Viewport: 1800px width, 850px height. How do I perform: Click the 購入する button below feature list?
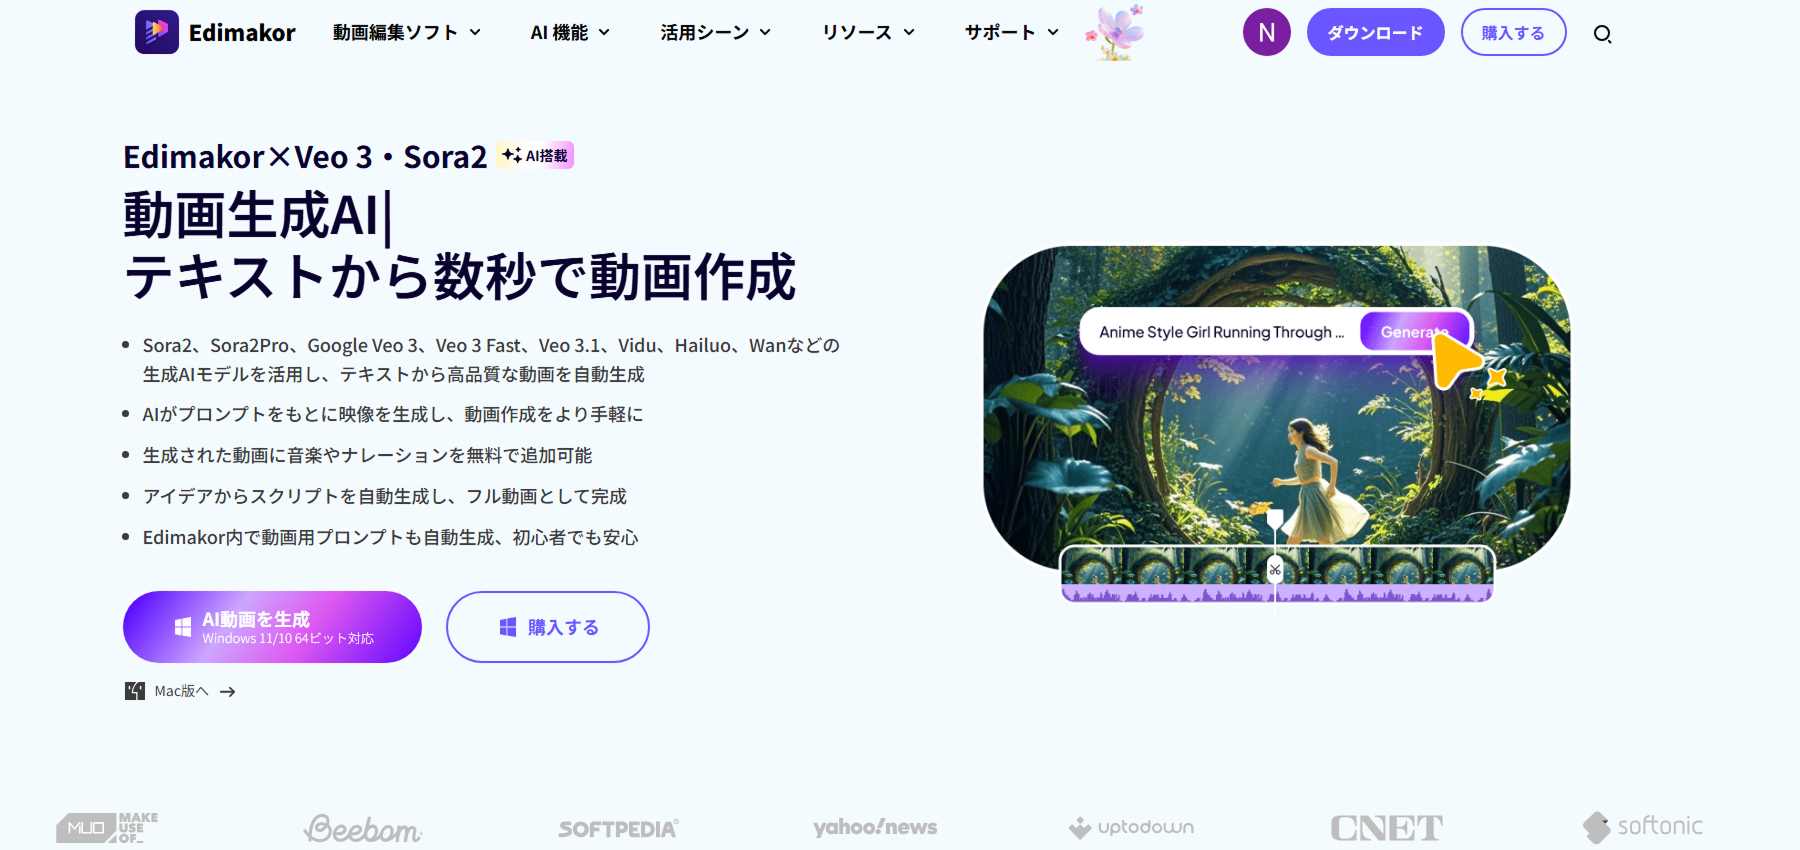click(548, 627)
